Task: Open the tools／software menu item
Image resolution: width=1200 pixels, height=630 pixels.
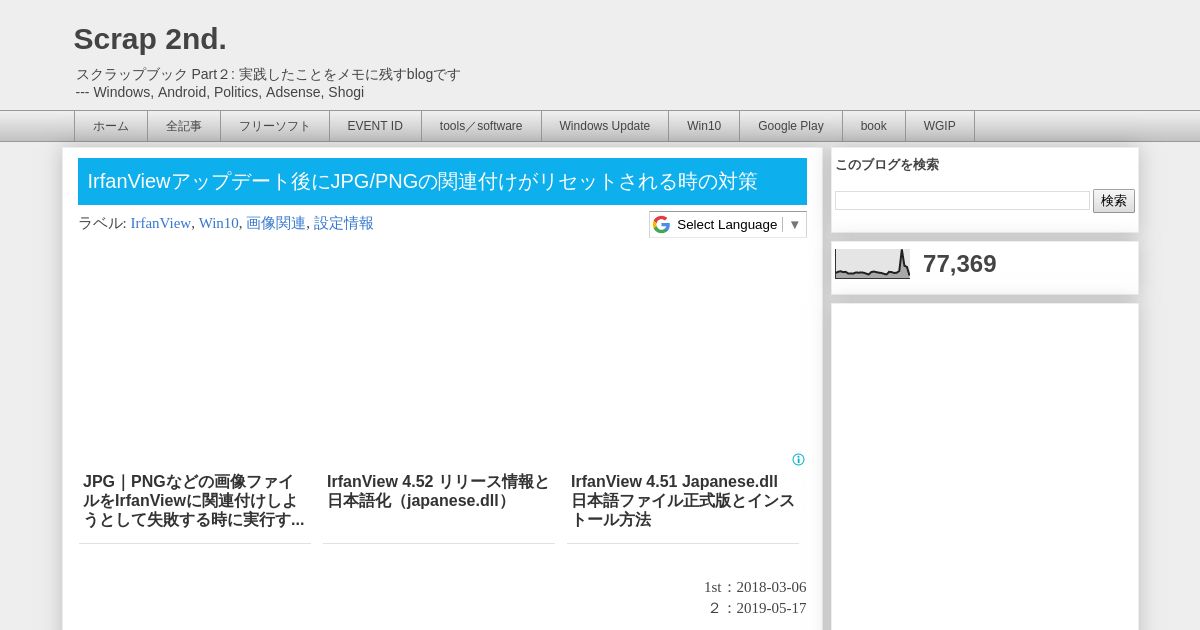Action: pos(481,126)
